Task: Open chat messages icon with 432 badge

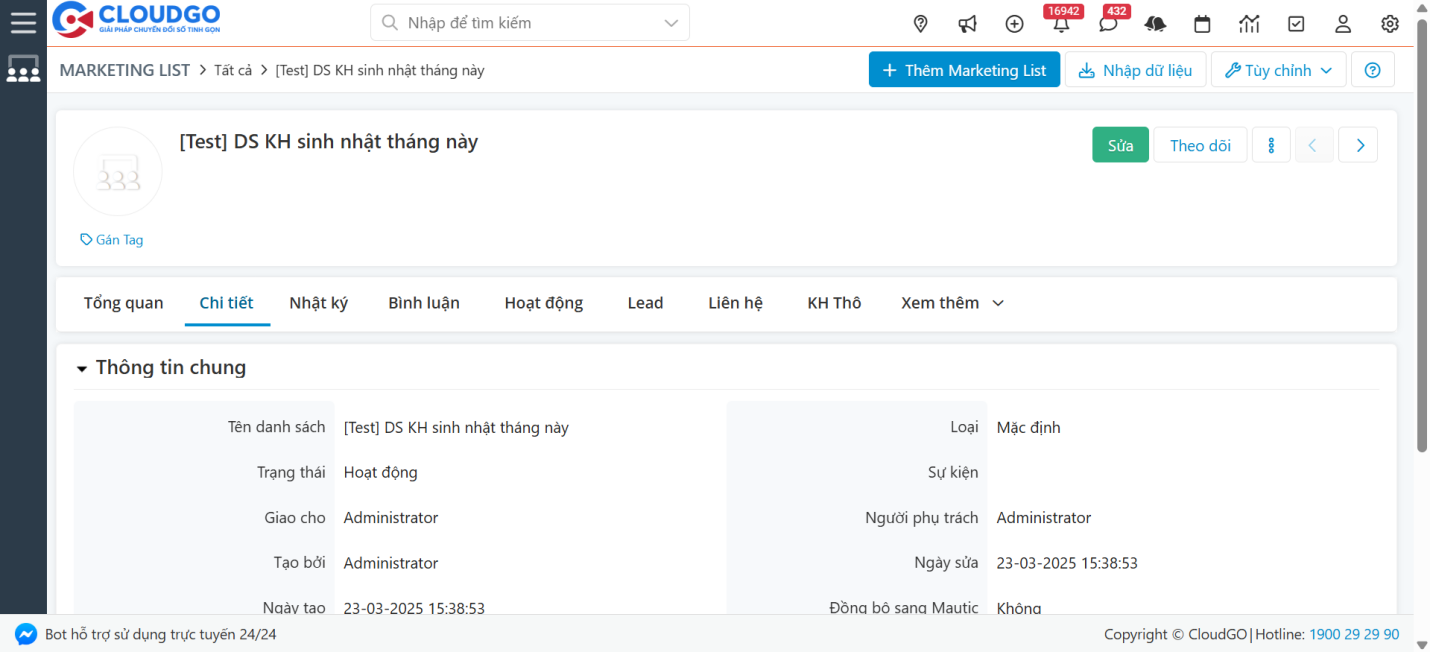Action: tap(1108, 24)
